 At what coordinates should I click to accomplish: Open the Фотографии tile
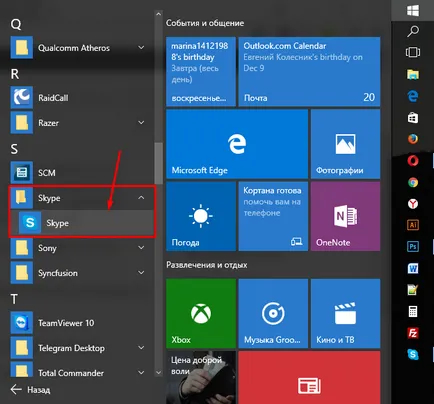[345, 144]
